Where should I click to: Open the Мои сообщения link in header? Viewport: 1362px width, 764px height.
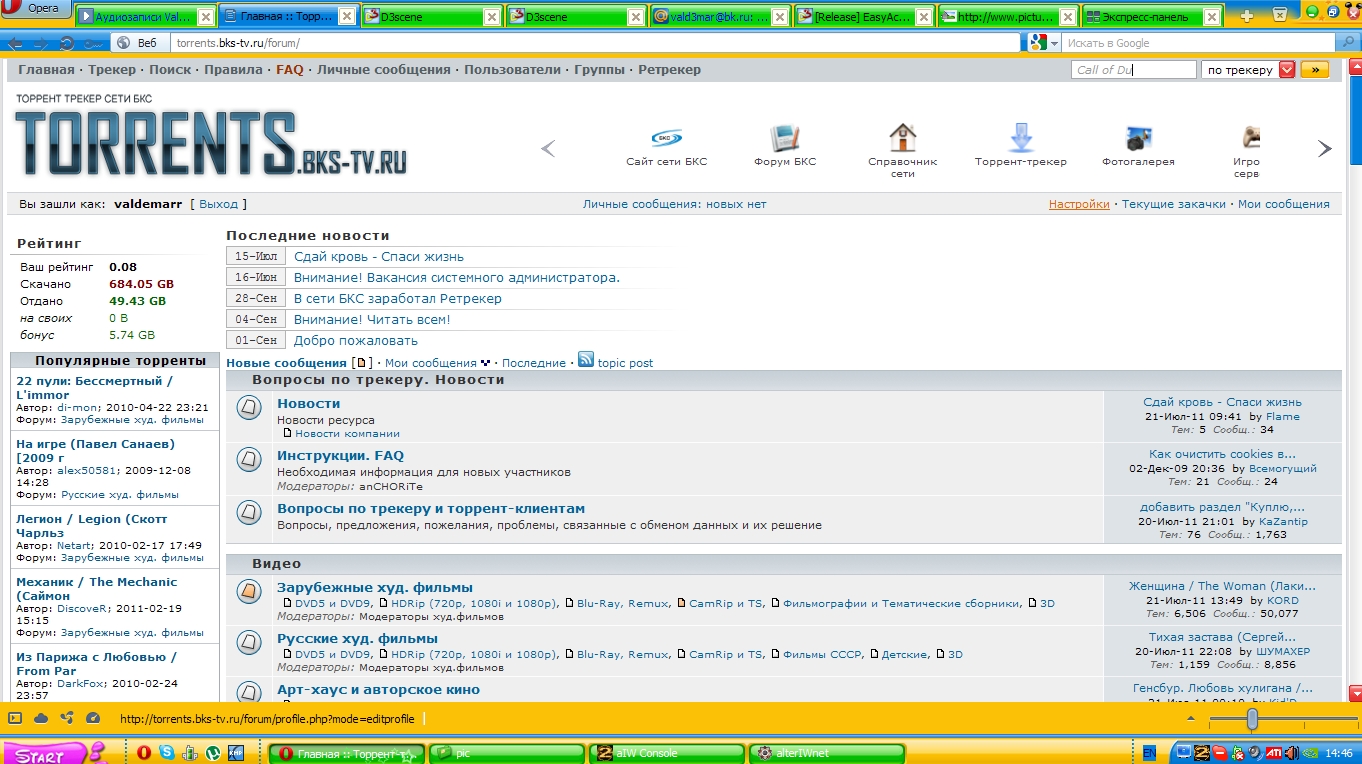(1284, 204)
